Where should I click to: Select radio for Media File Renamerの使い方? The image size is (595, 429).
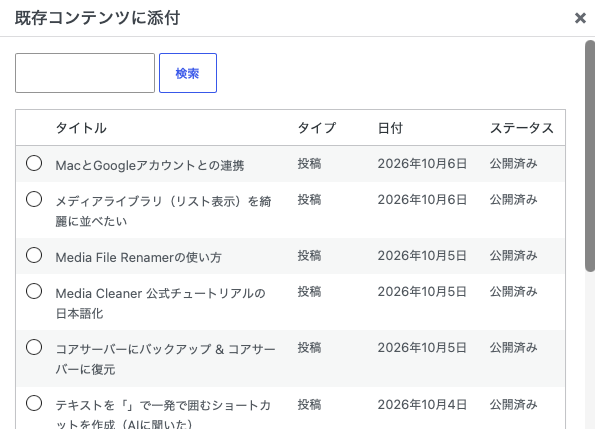point(34,255)
